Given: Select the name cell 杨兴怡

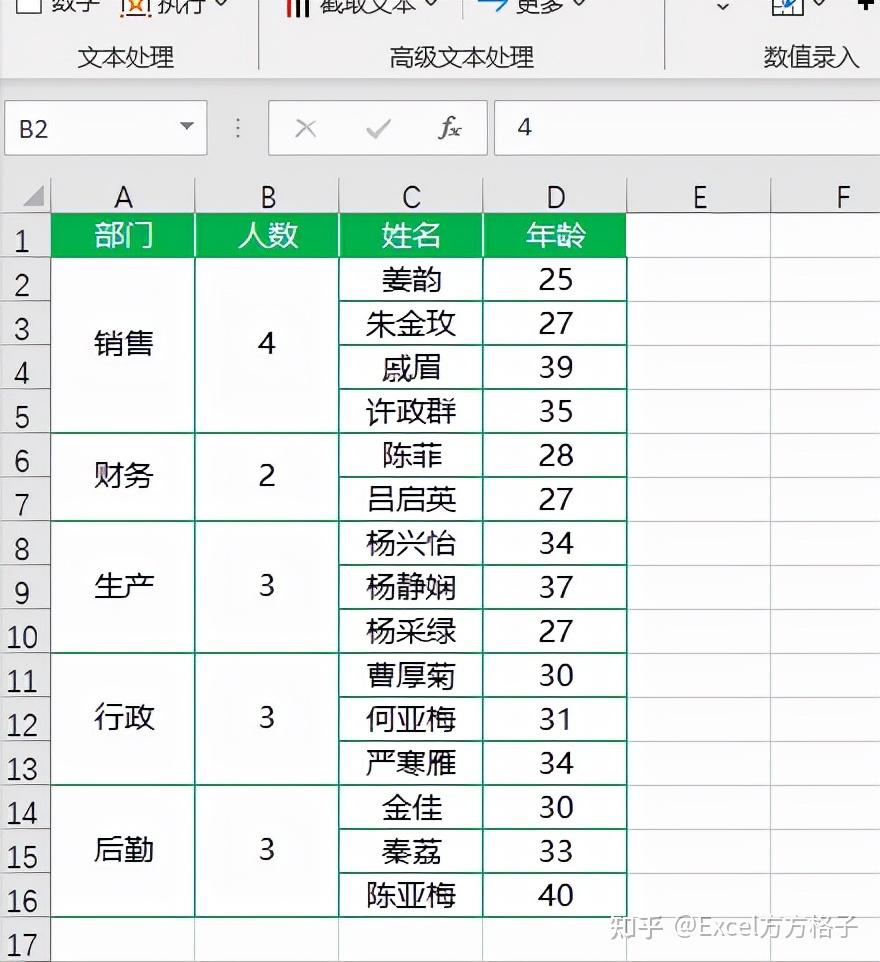Looking at the screenshot, I should [411, 543].
